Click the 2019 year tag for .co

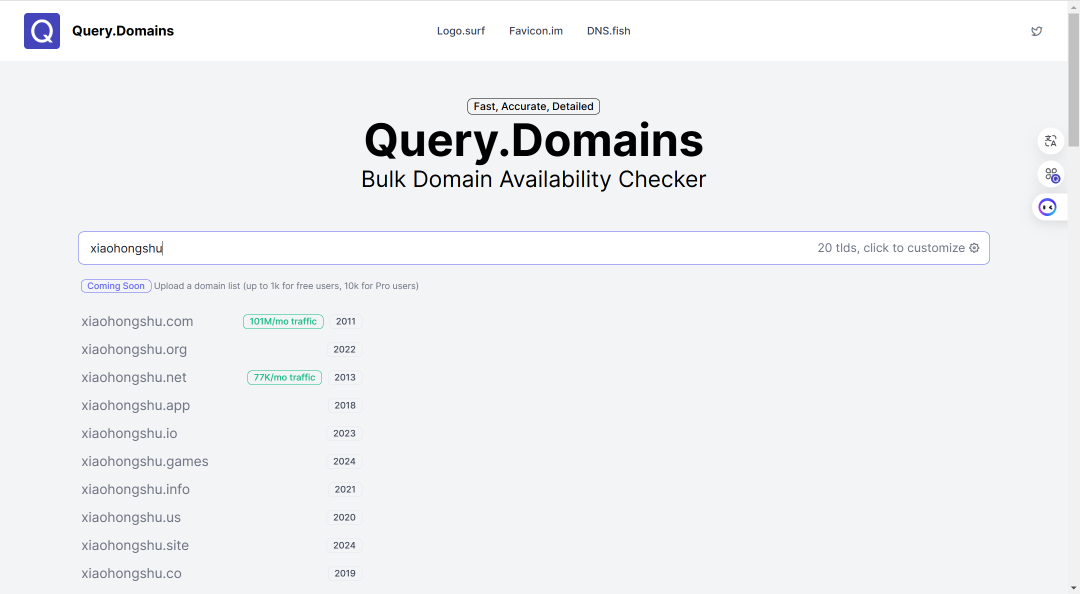344,573
